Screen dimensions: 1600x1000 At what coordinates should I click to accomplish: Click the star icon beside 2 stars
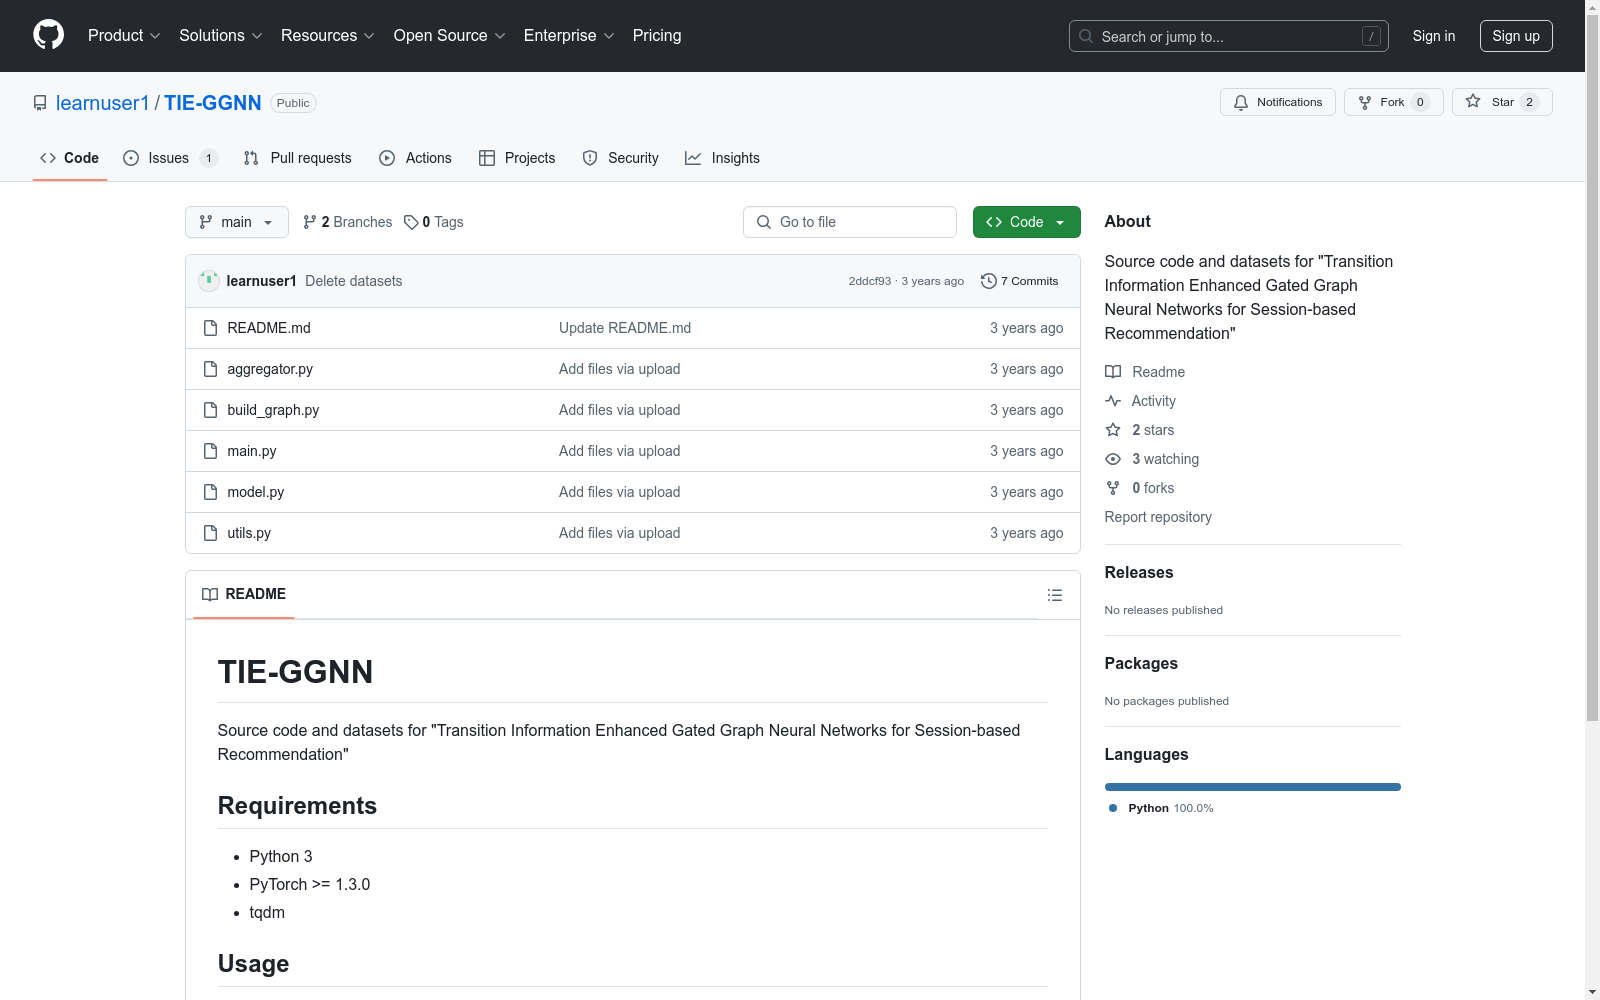pos(1113,430)
